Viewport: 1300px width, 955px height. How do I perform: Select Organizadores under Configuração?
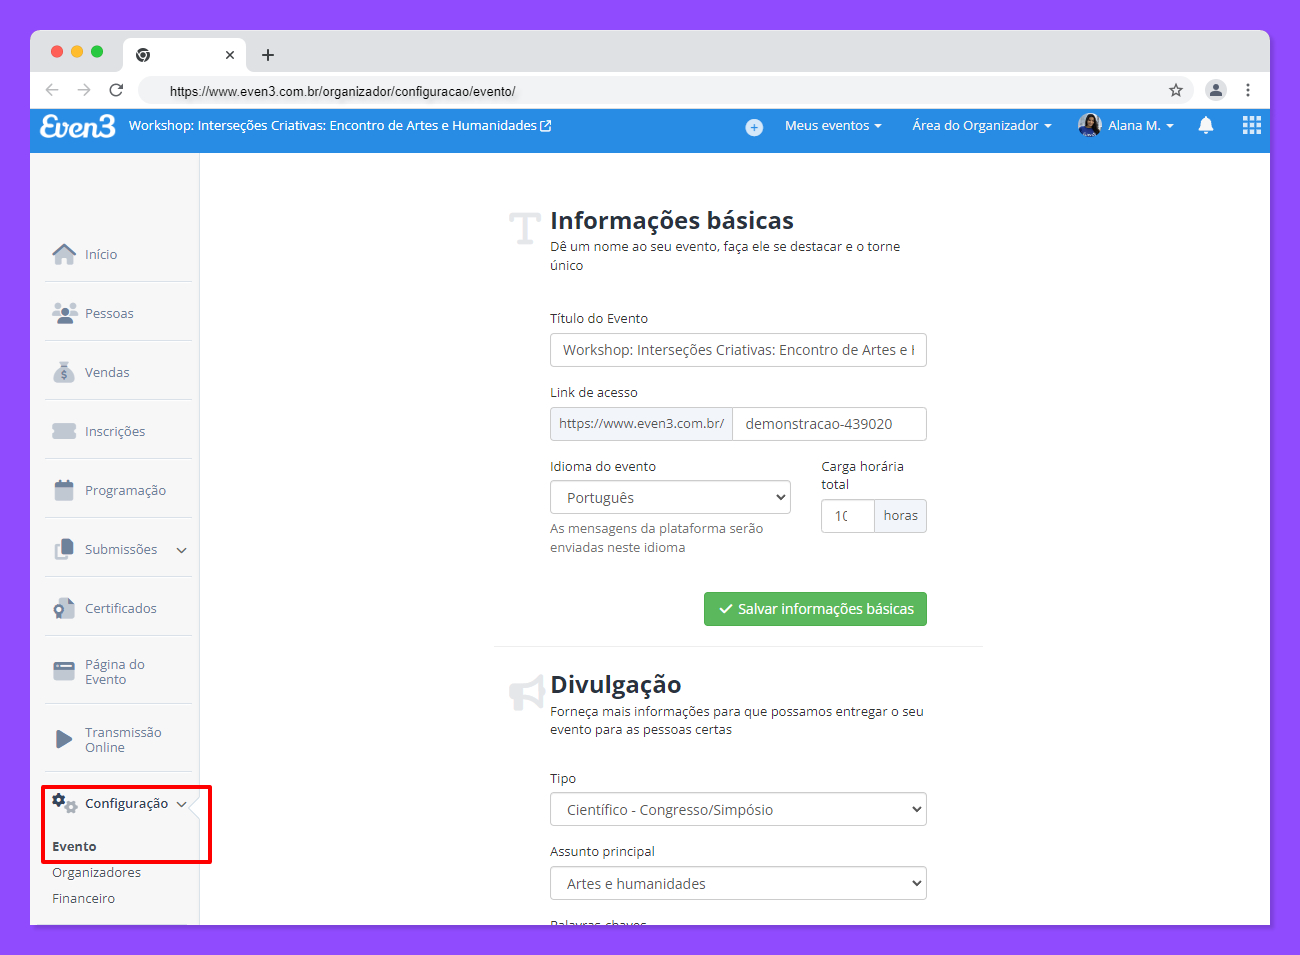tap(97, 873)
